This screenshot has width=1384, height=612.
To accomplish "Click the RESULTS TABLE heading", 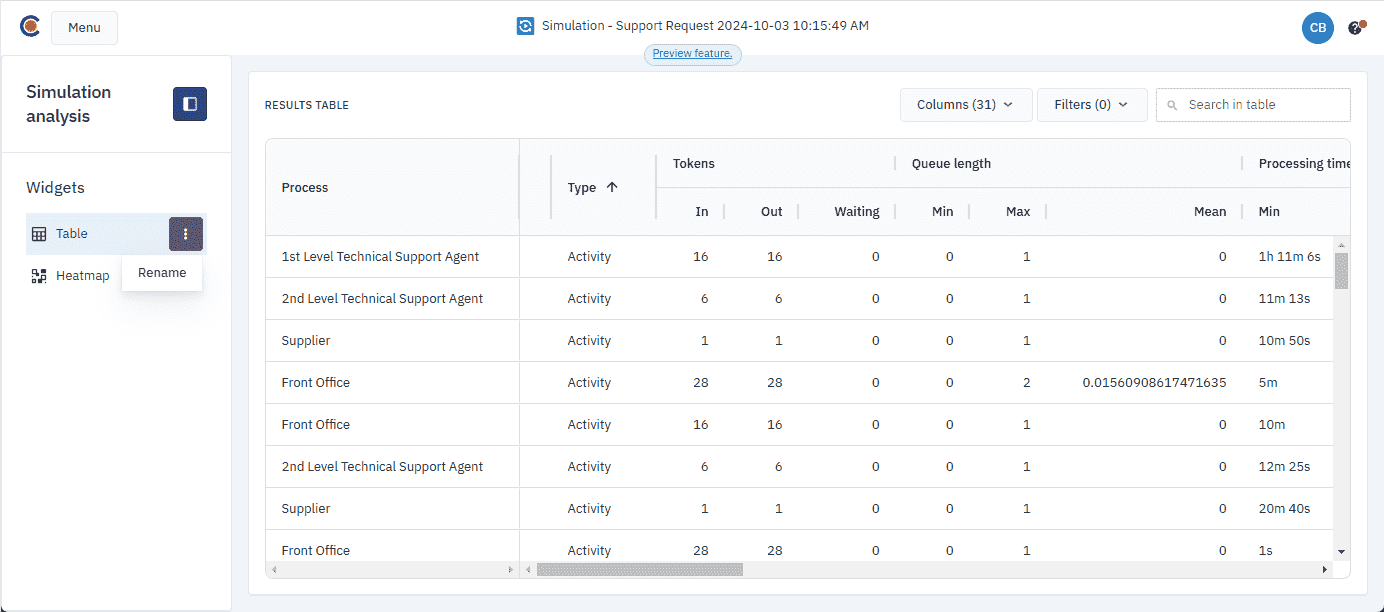I will click(306, 105).
